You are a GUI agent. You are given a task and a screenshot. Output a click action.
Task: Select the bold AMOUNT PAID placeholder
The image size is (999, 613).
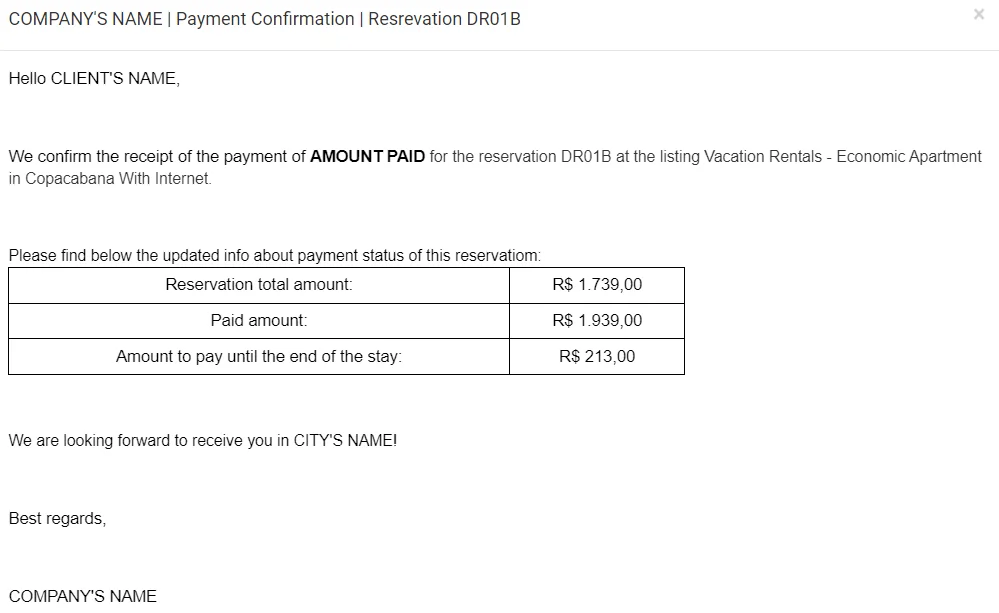click(x=368, y=157)
